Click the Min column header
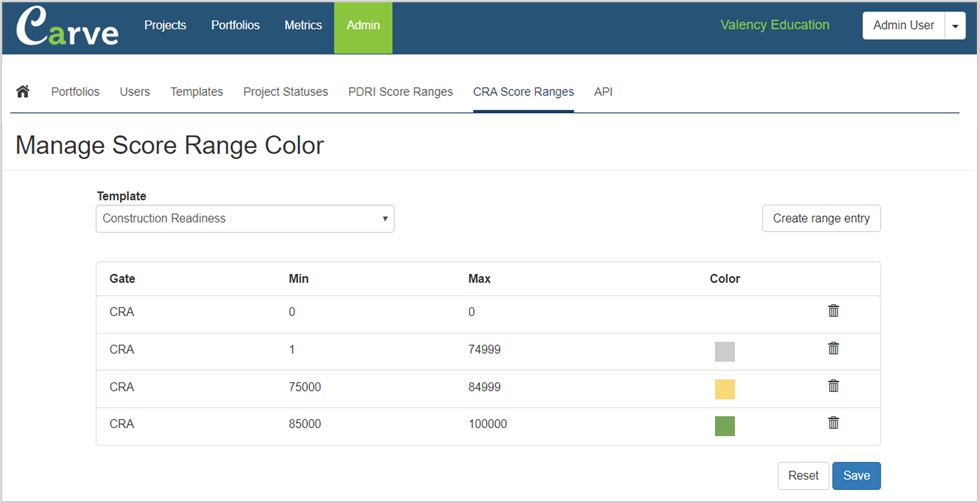The width and height of the screenshot is (979, 503). [298, 279]
